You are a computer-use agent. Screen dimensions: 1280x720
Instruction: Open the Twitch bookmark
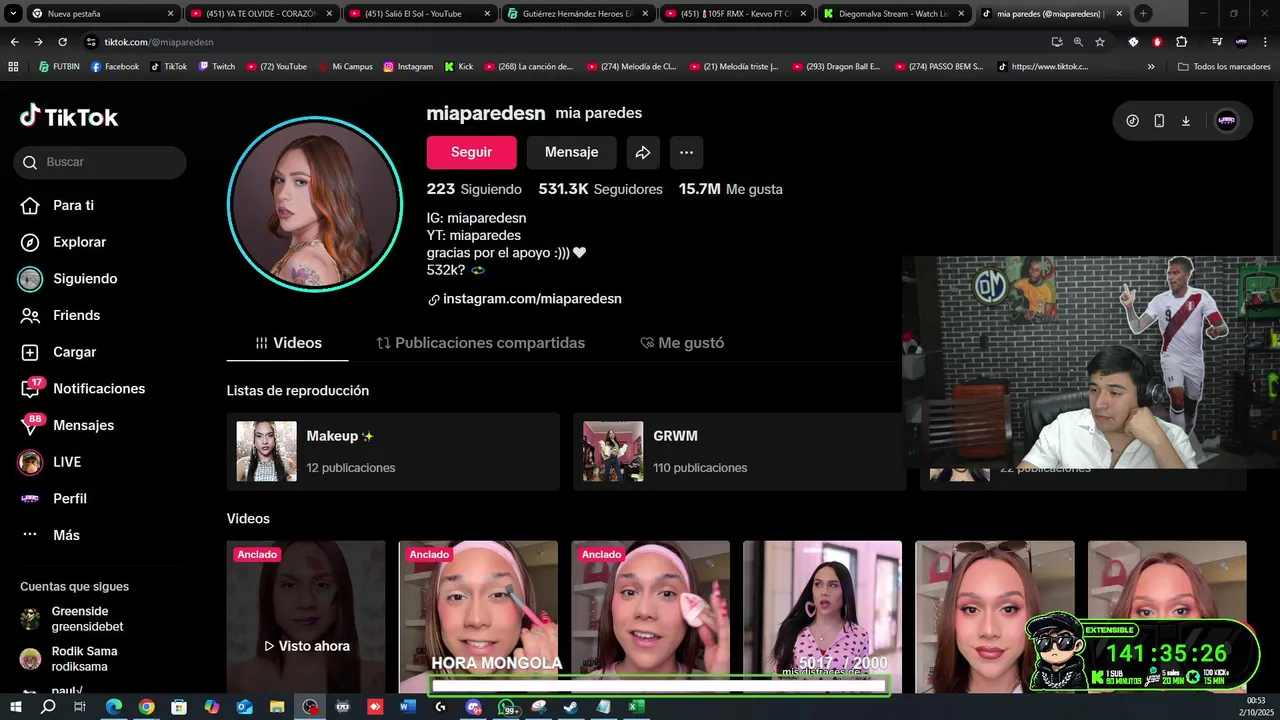click(217, 67)
